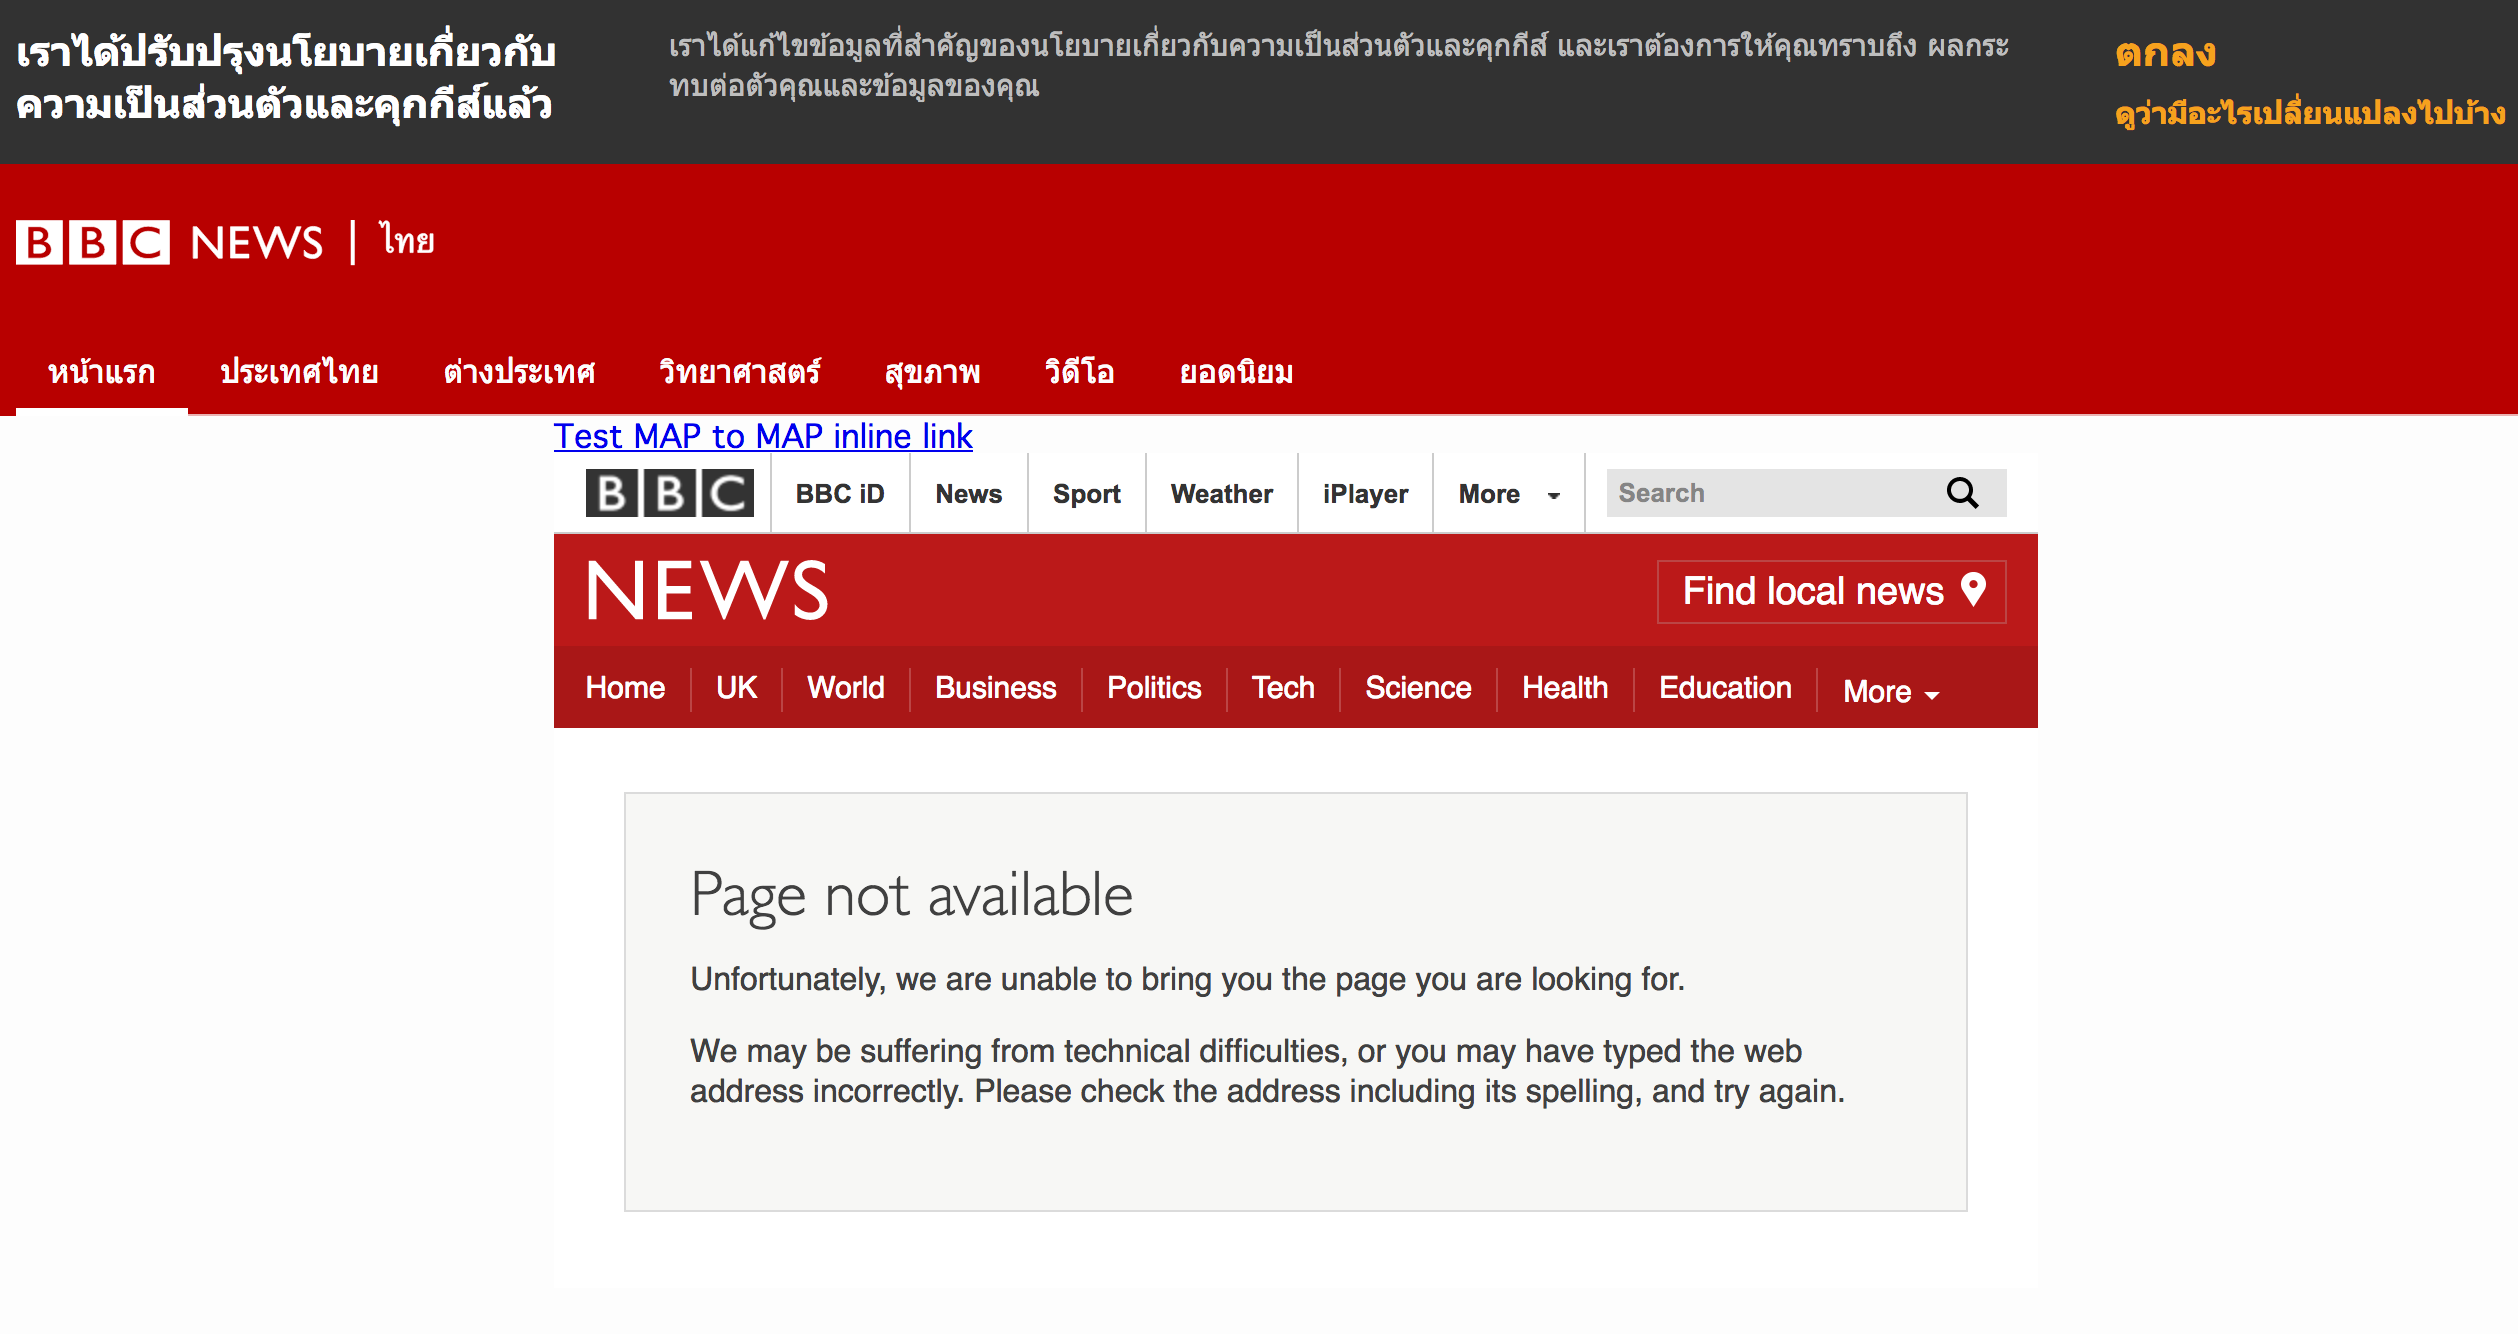Click the ตกลง cookie accept button

(2165, 52)
